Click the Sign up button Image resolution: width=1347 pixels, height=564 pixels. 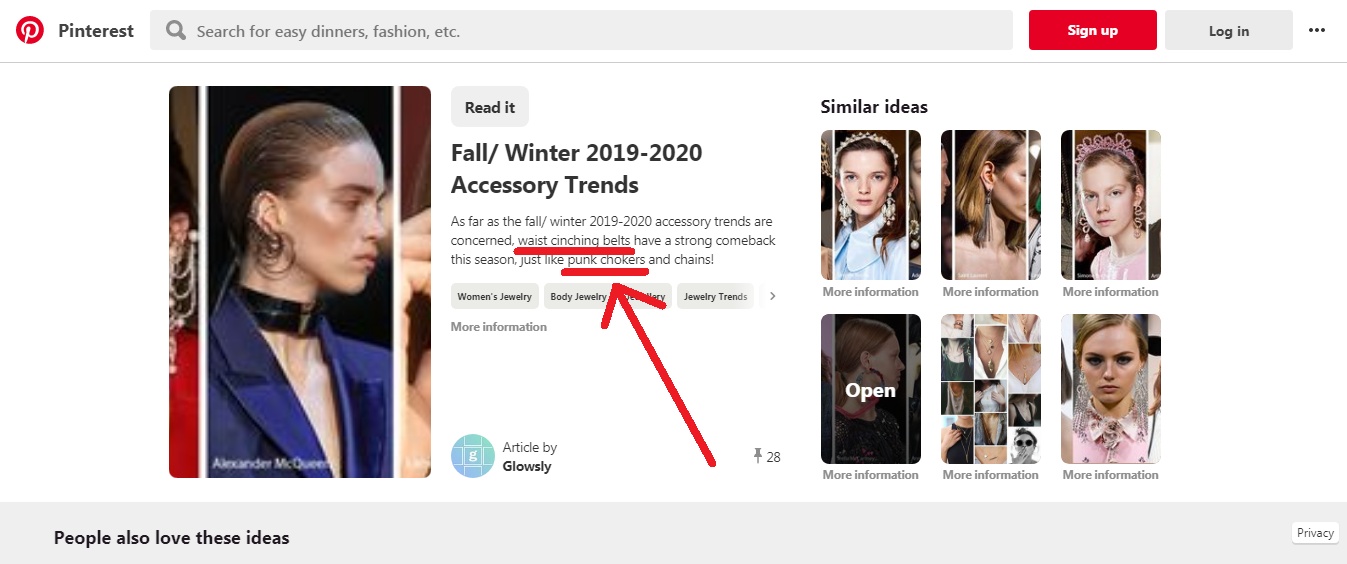click(x=1092, y=31)
